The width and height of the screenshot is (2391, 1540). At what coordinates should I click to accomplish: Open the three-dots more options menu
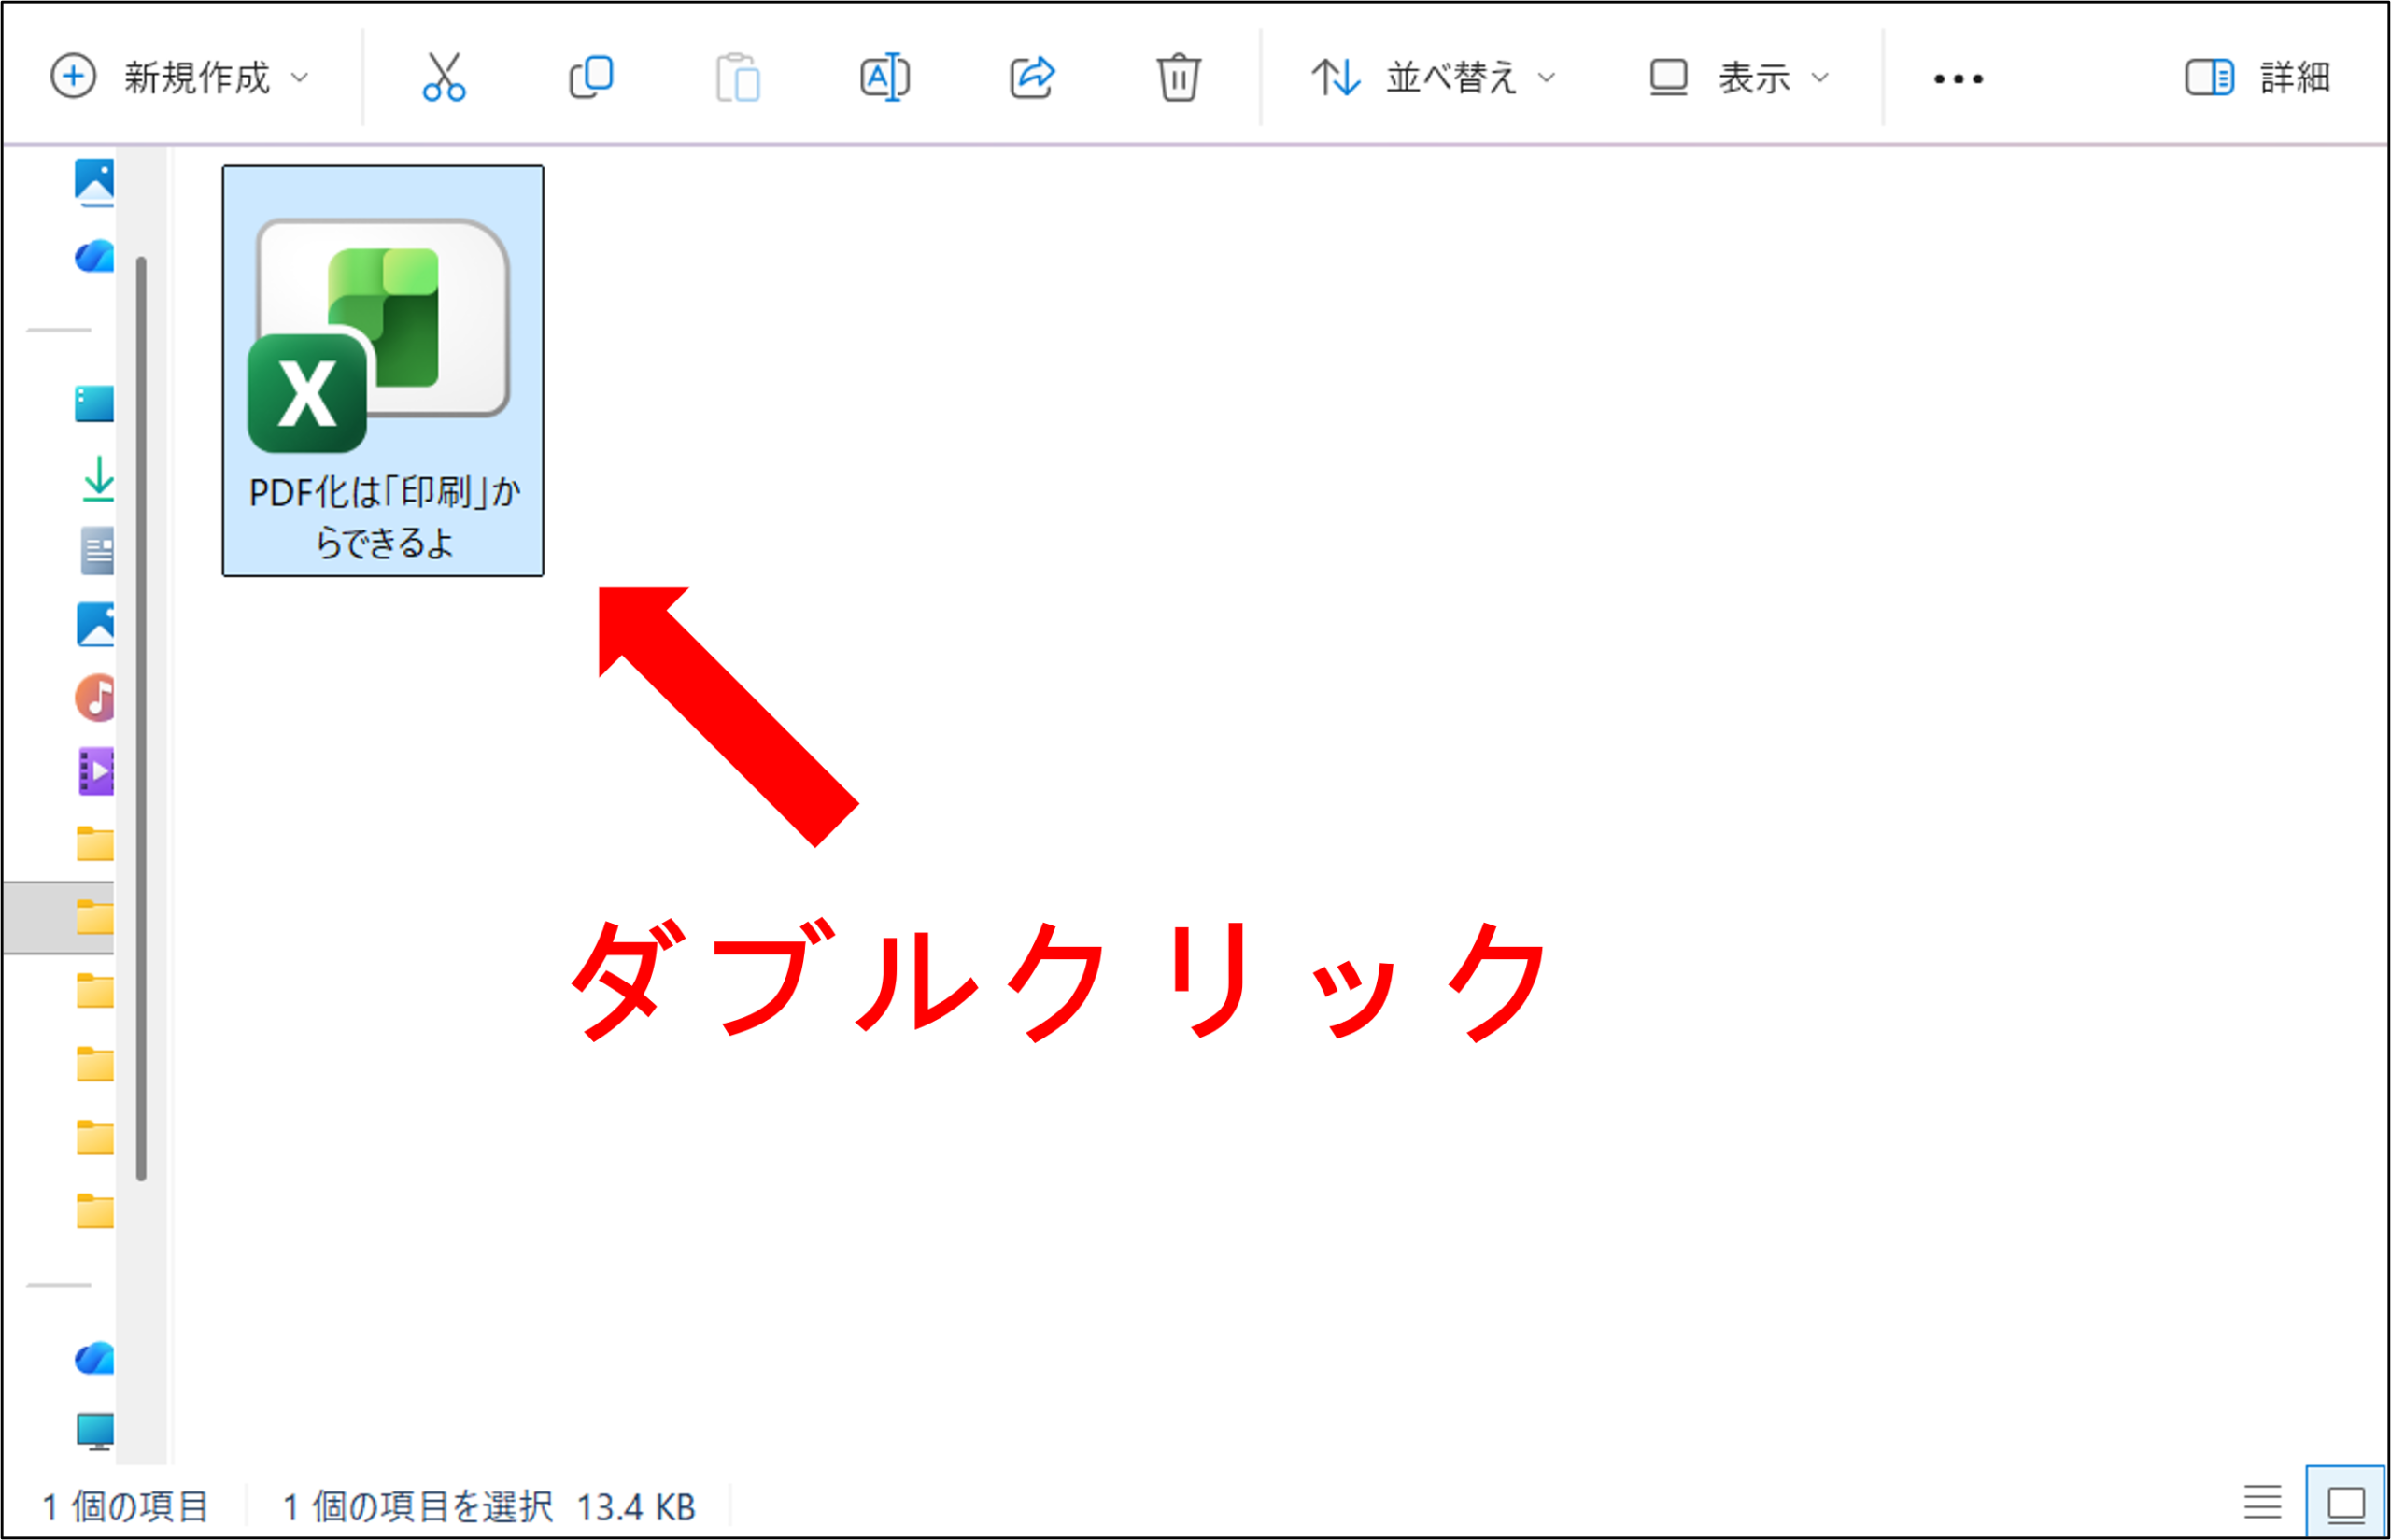point(1958,78)
